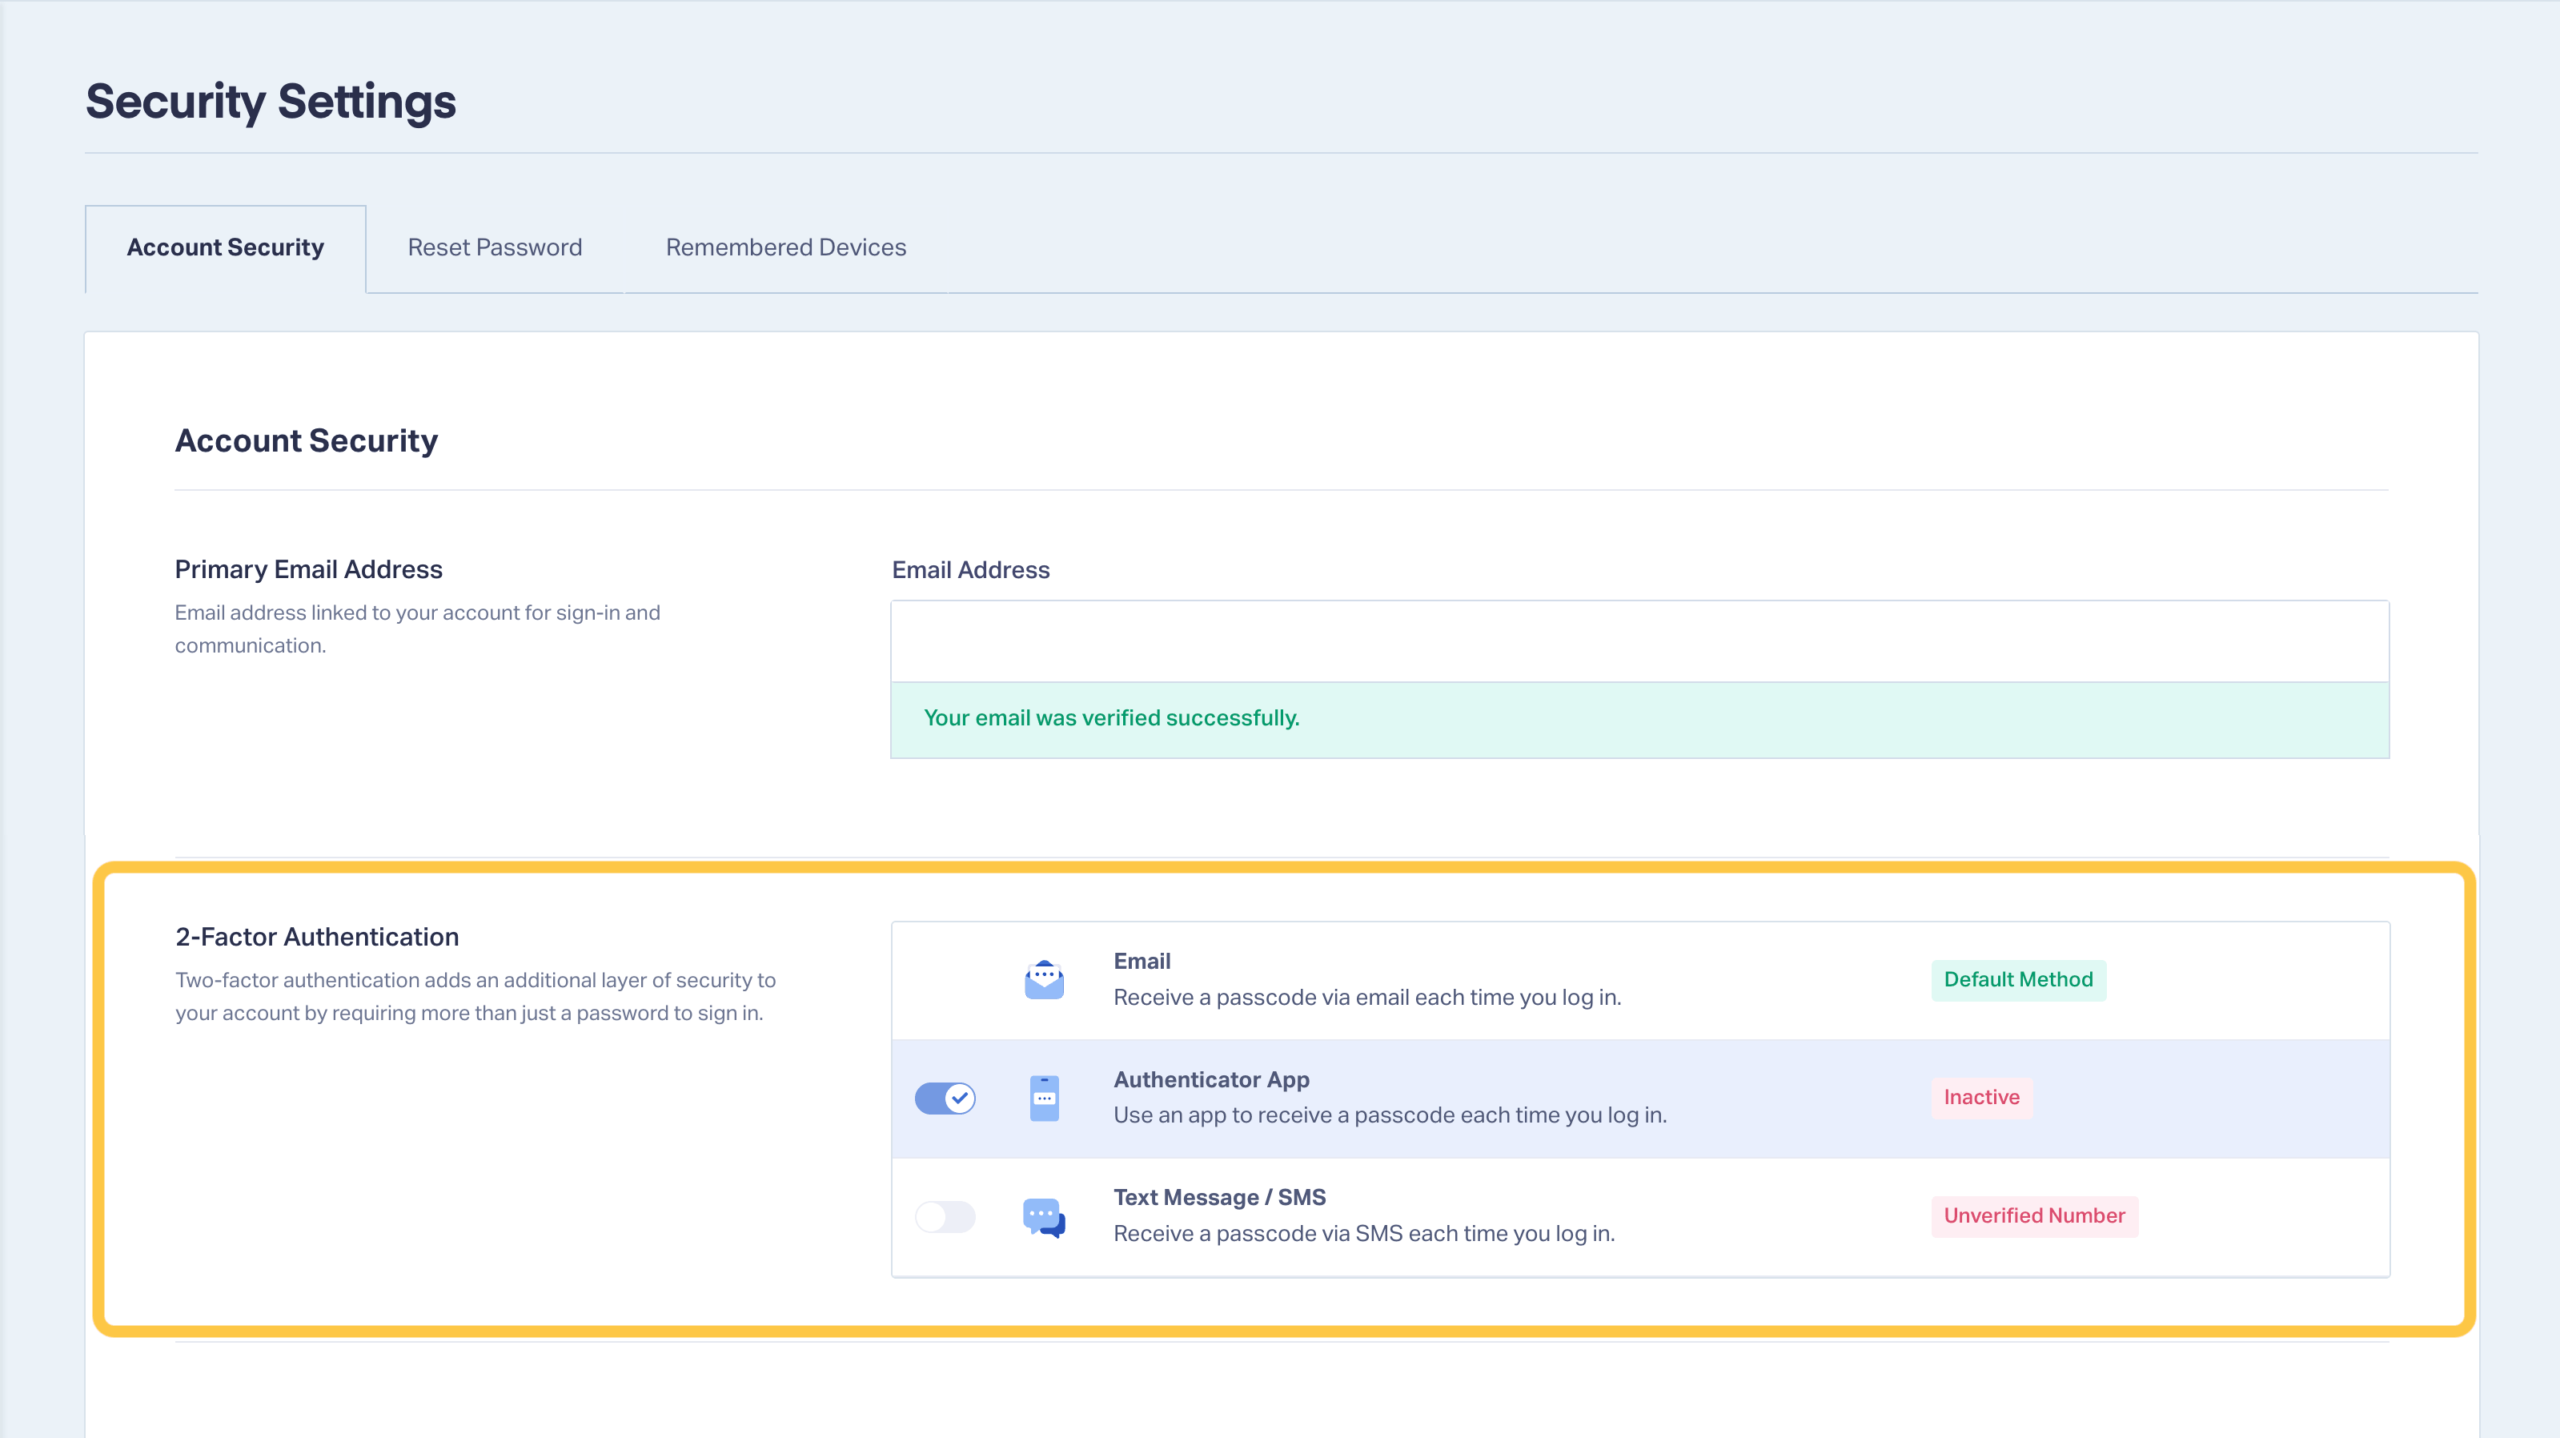2560x1438 pixels.
Task: Click the Account Security card heading
Action: click(306, 440)
